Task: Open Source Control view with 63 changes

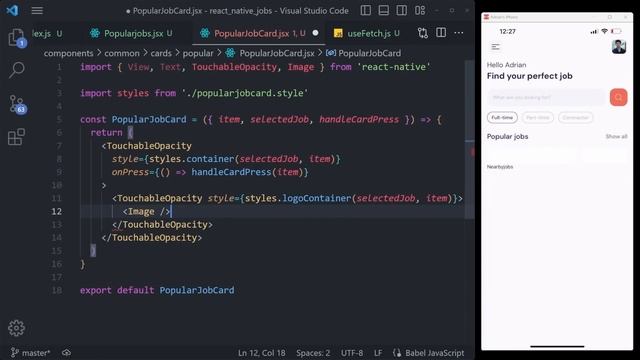Action: (17, 104)
